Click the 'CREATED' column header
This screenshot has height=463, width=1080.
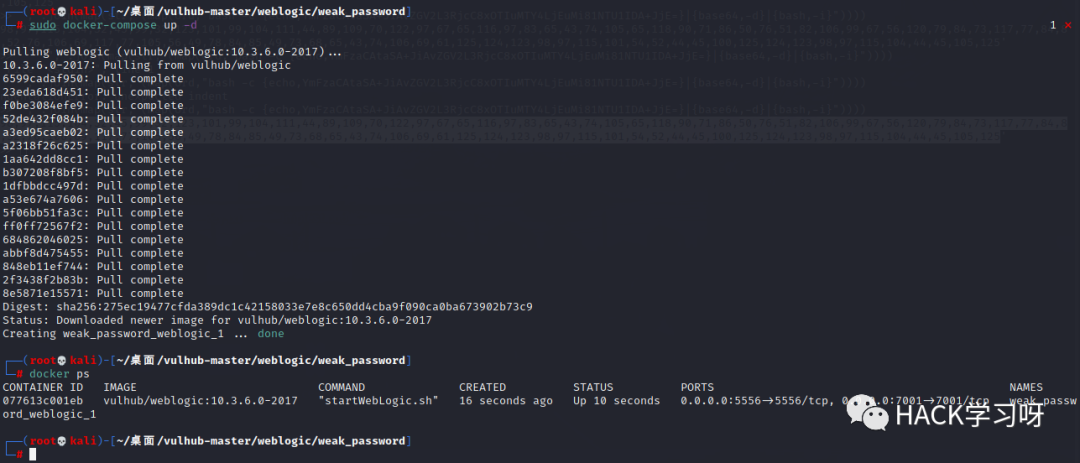(x=483, y=388)
